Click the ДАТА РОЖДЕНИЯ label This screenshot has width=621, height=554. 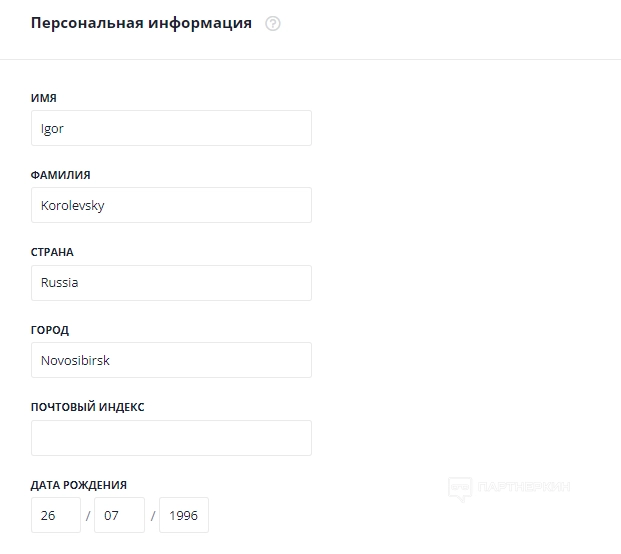pos(79,485)
